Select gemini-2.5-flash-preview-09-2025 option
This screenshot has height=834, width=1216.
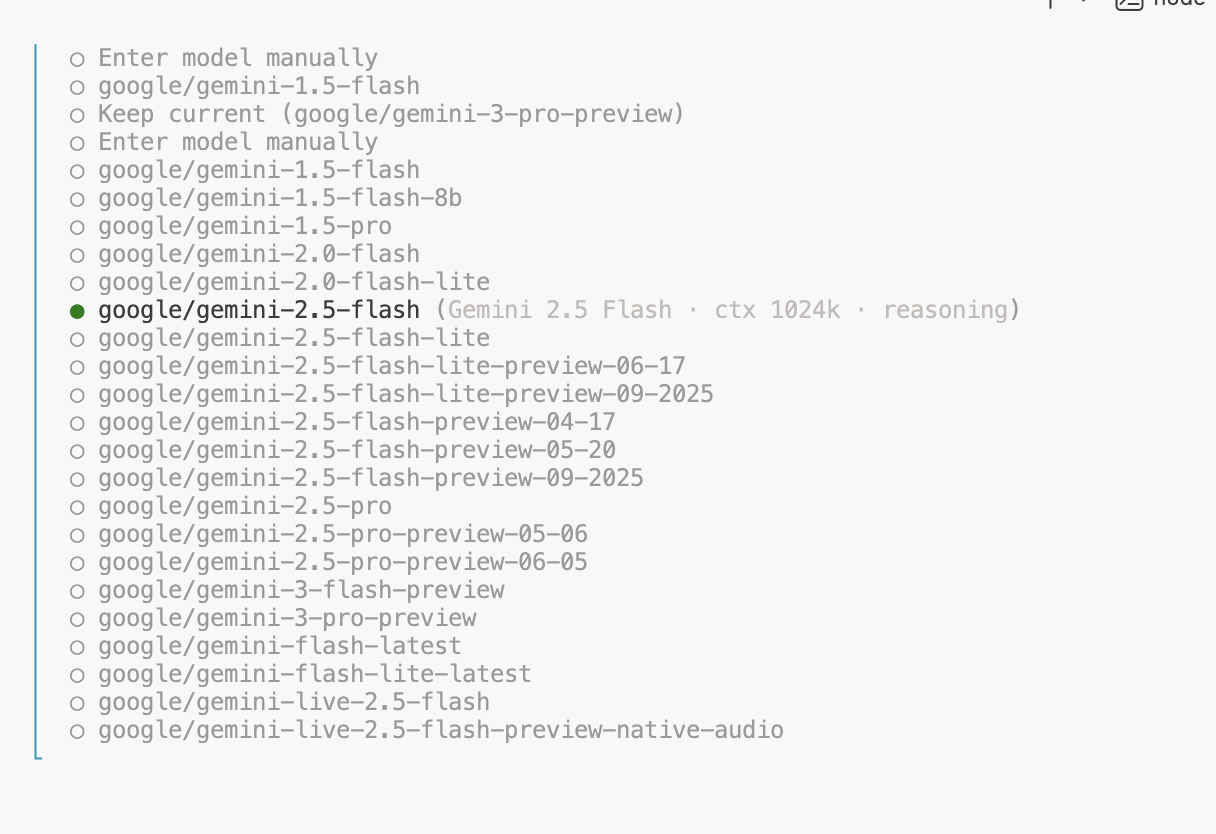(370, 478)
